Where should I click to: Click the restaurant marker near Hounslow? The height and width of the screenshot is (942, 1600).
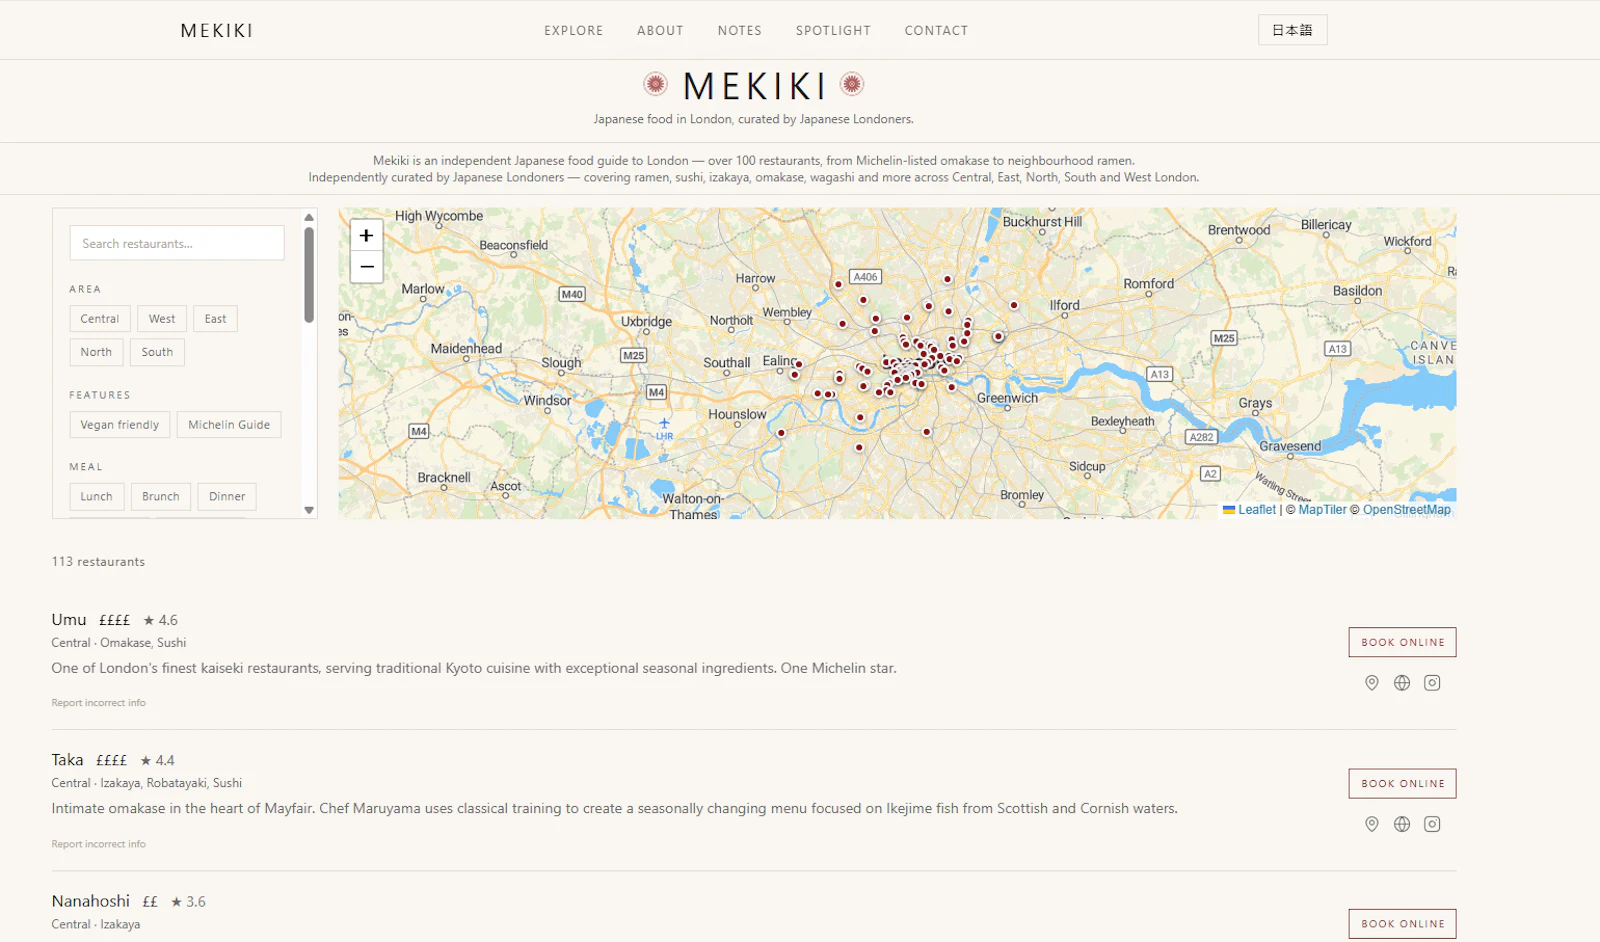tap(781, 433)
